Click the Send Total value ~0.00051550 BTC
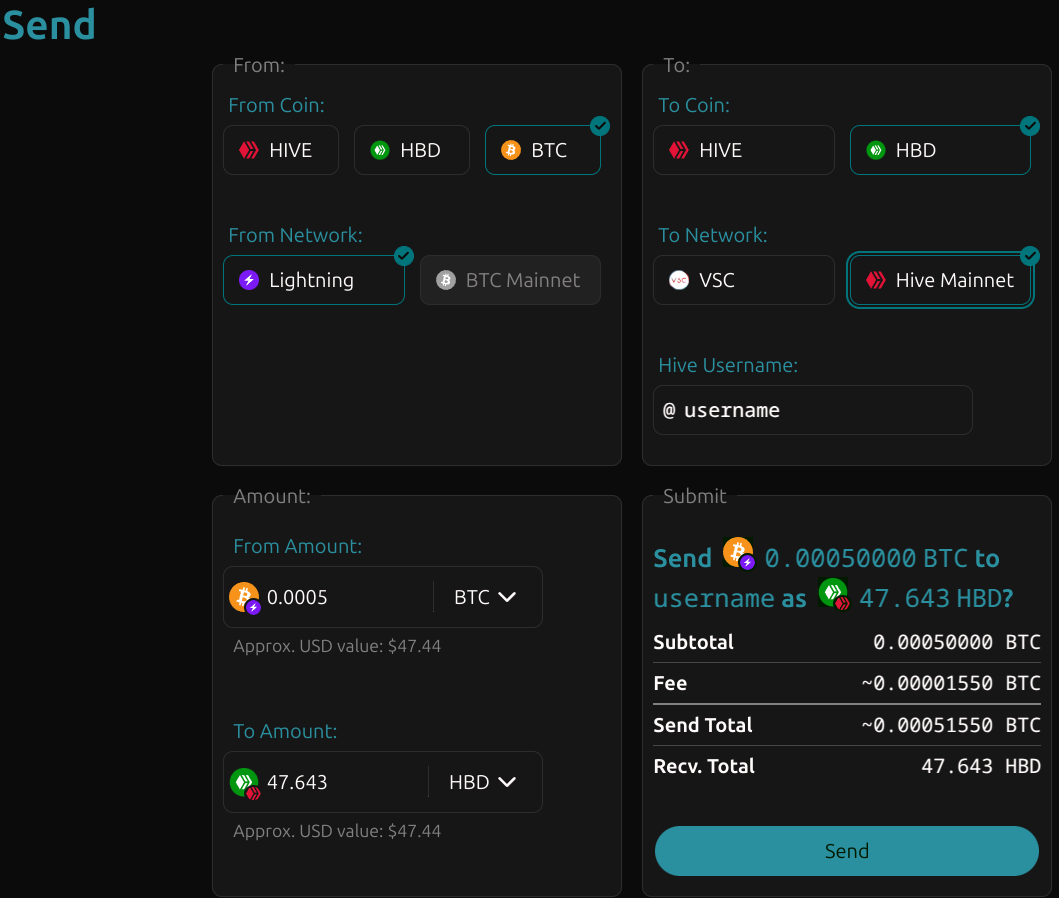 click(x=951, y=725)
